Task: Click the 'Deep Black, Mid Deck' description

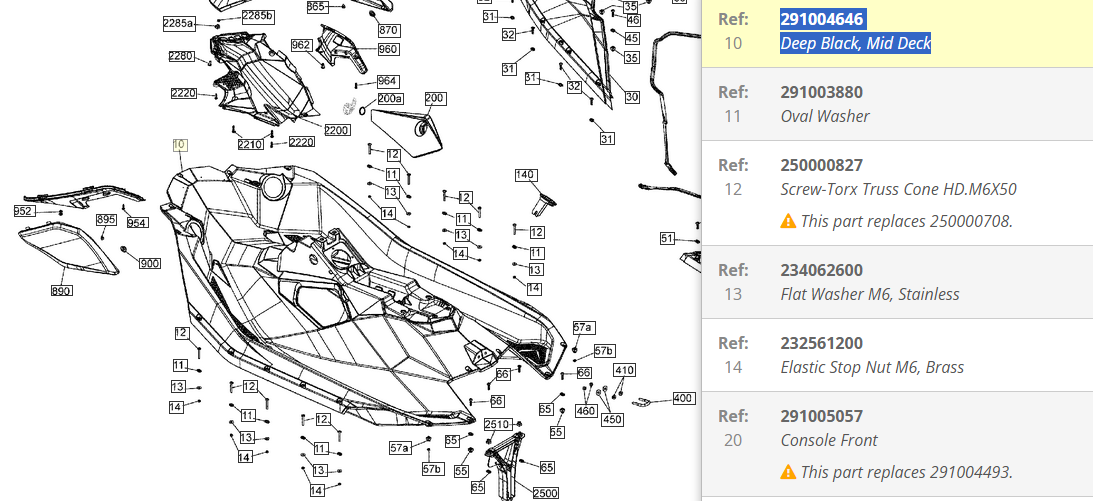Action: click(x=855, y=43)
